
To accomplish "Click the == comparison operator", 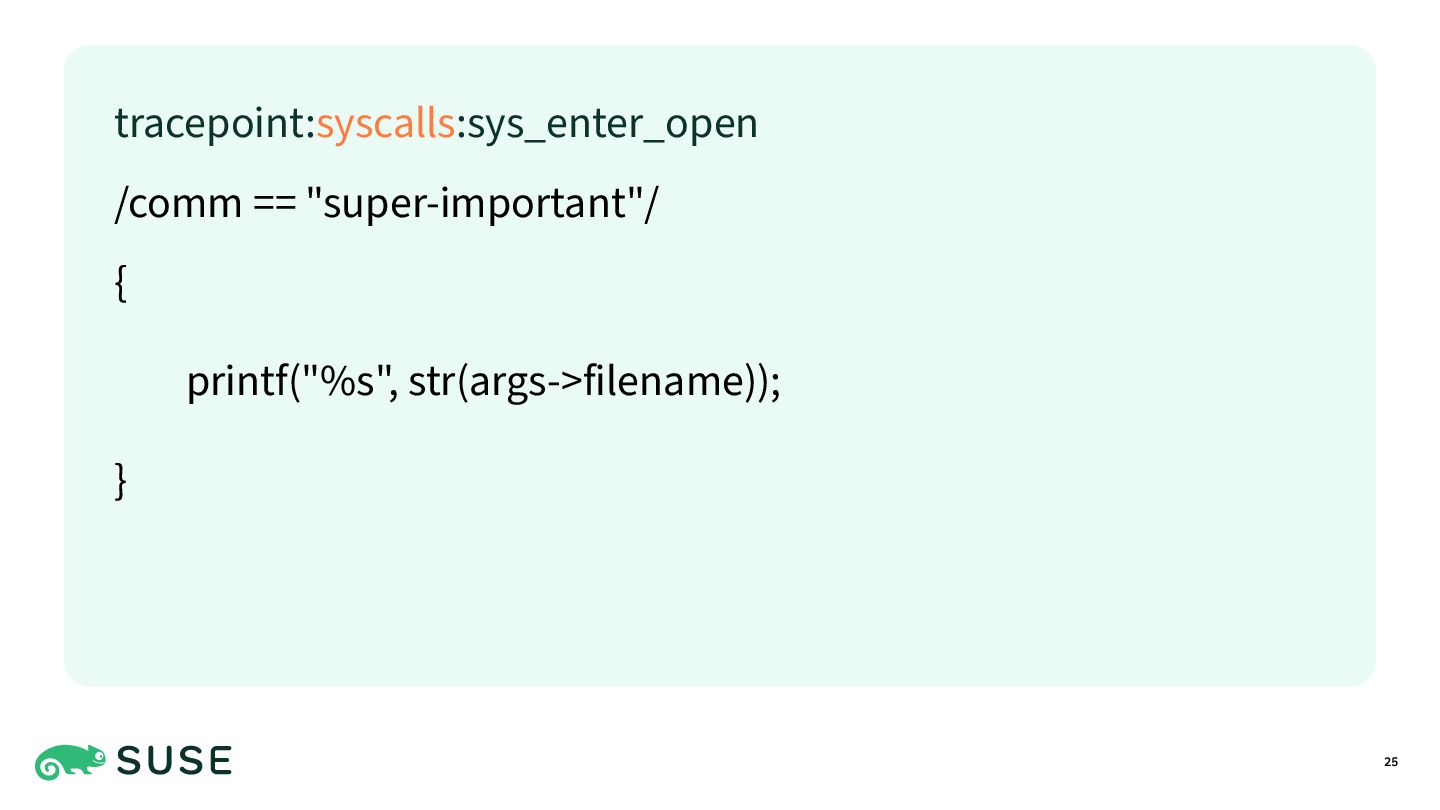I will [x=272, y=205].
